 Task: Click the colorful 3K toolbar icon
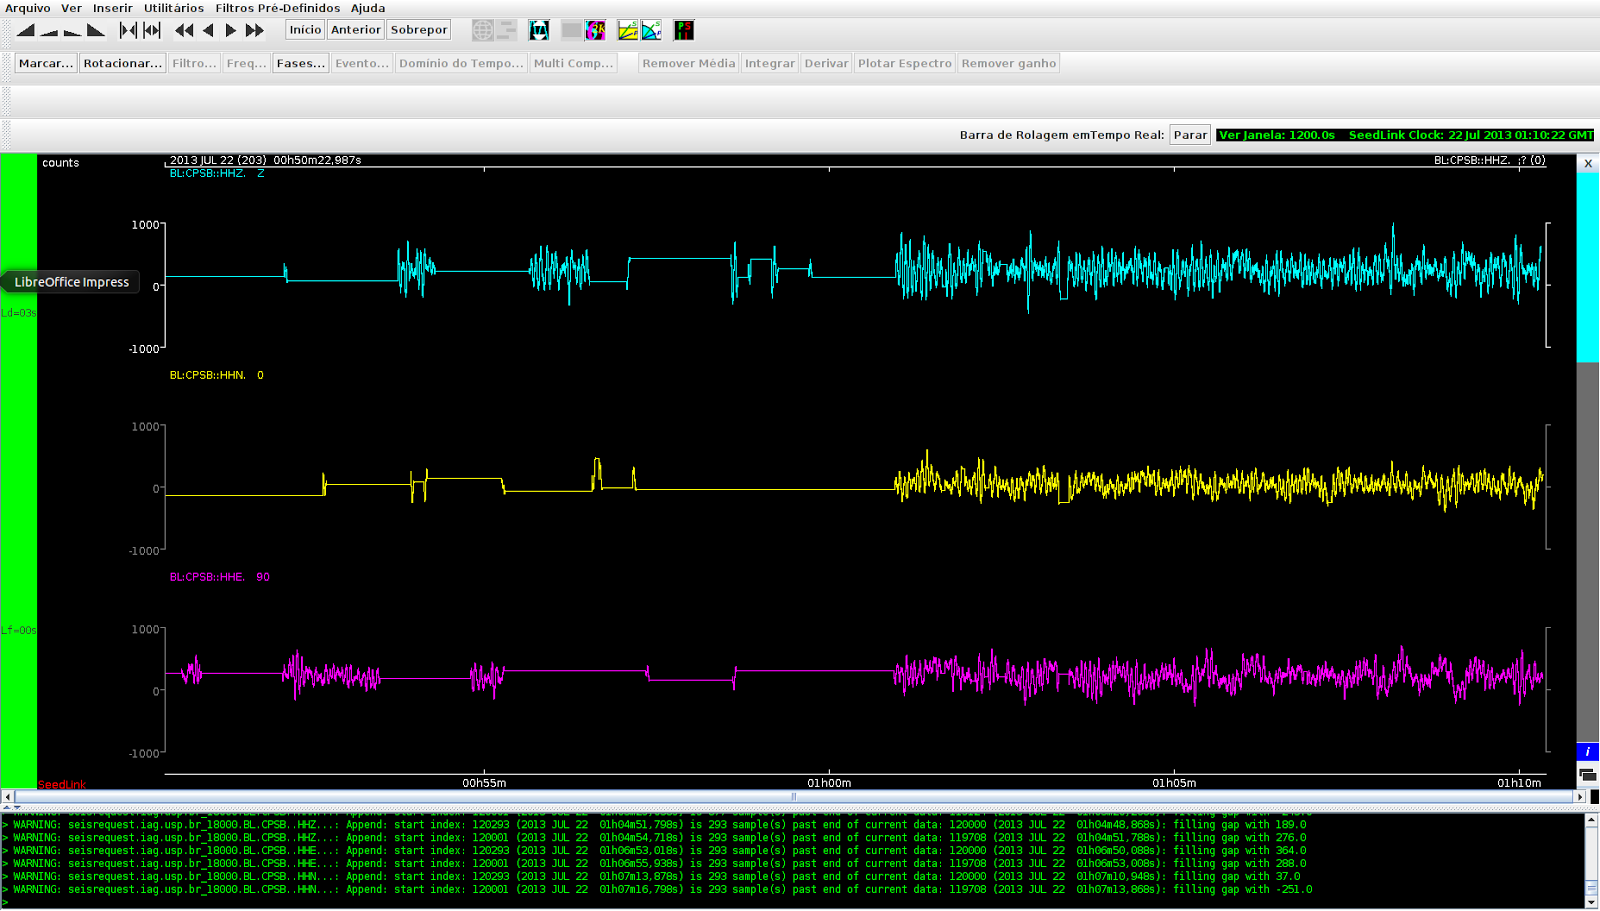(595, 31)
